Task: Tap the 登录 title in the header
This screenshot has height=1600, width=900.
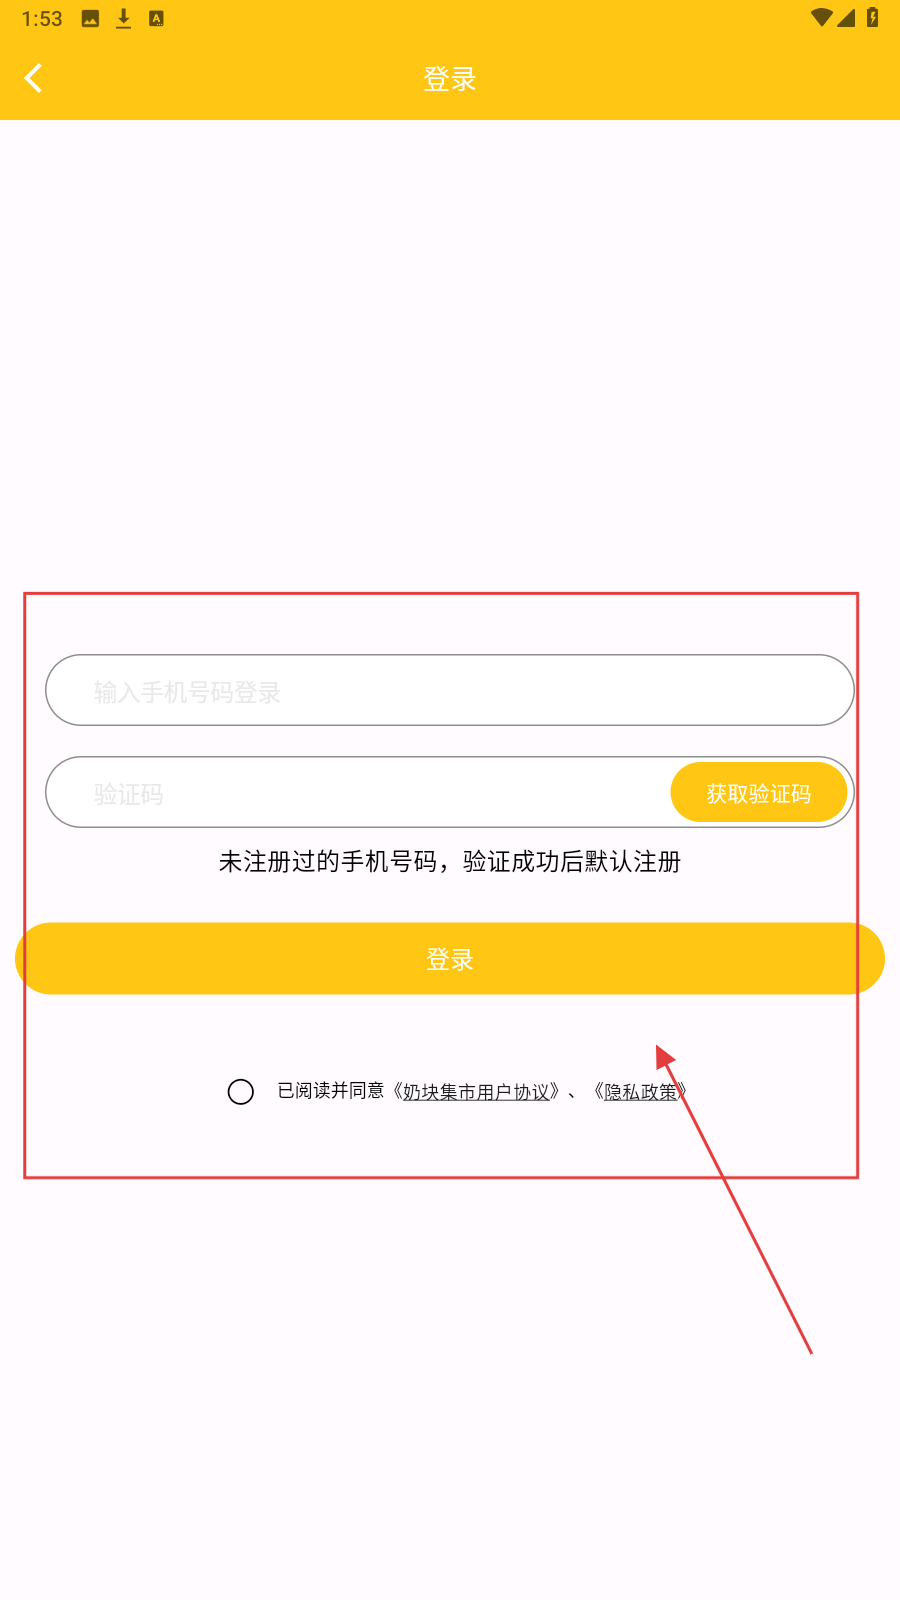Action: point(450,79)
